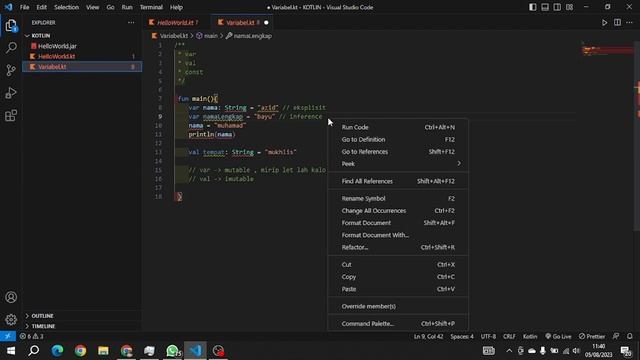Choose Format Document With...

pyautogui.click(x=398, y=235)
